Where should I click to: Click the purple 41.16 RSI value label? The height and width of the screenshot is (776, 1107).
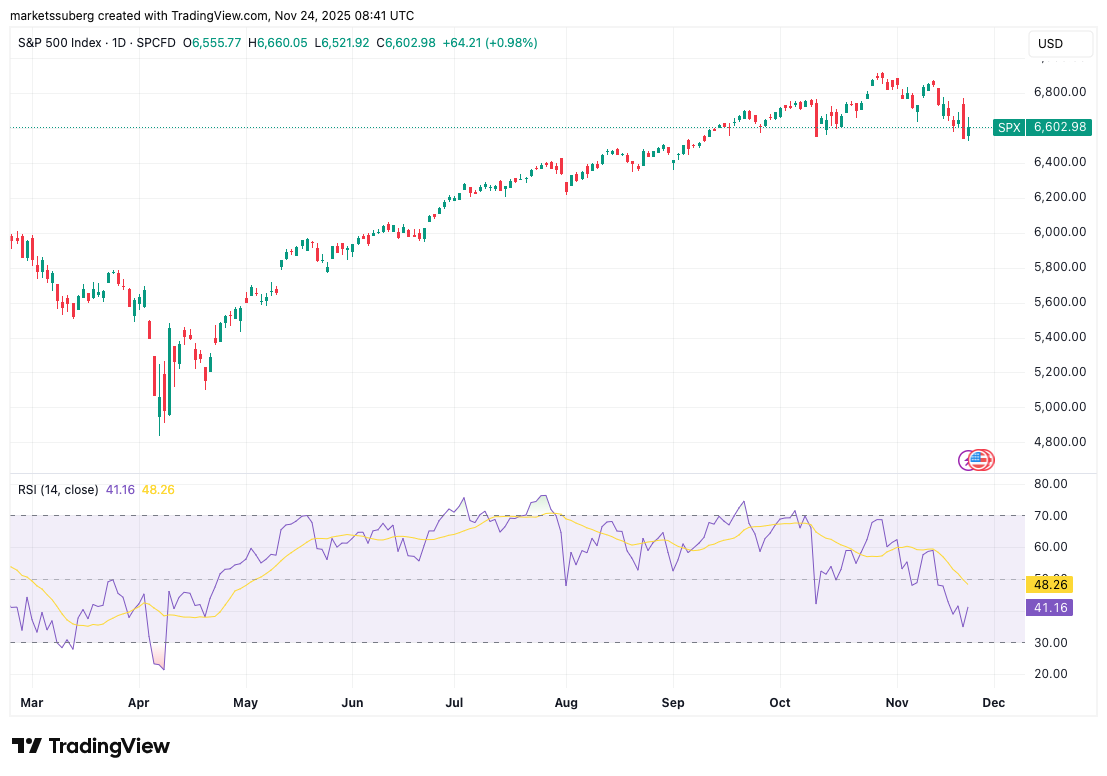[x=1051, y=607]
